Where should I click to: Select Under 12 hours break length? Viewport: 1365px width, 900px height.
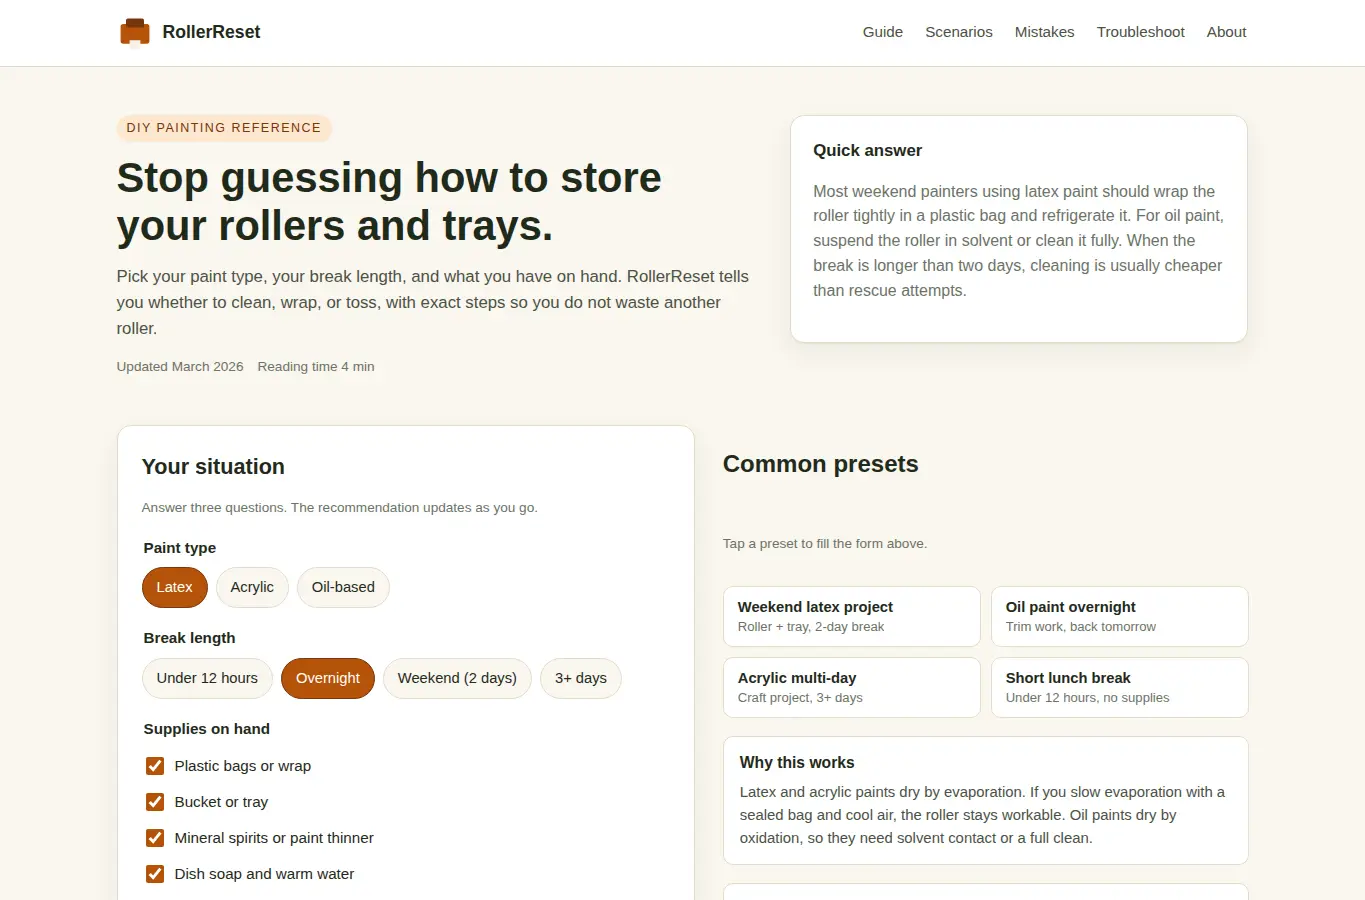click(207, 678)
